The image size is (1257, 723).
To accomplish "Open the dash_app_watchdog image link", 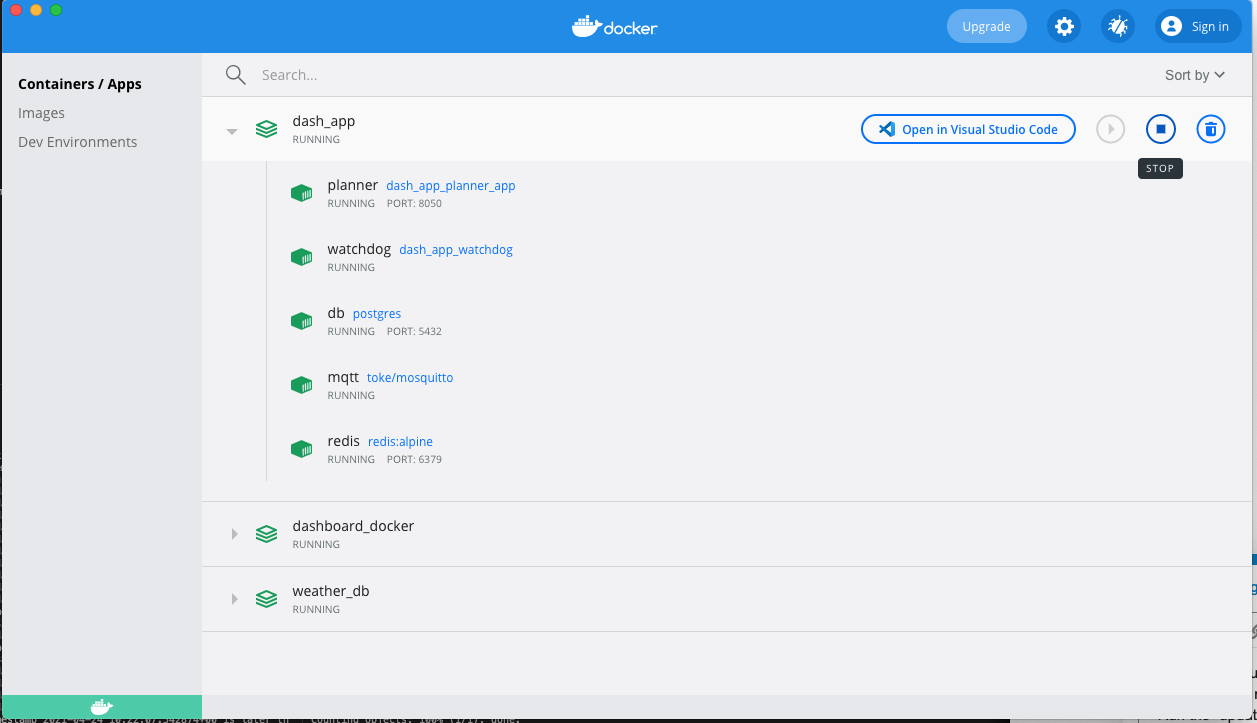I will 456,250.
